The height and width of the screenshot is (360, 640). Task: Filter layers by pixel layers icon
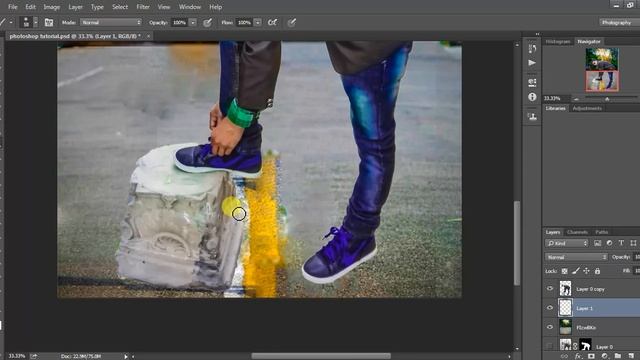[598, 243]
